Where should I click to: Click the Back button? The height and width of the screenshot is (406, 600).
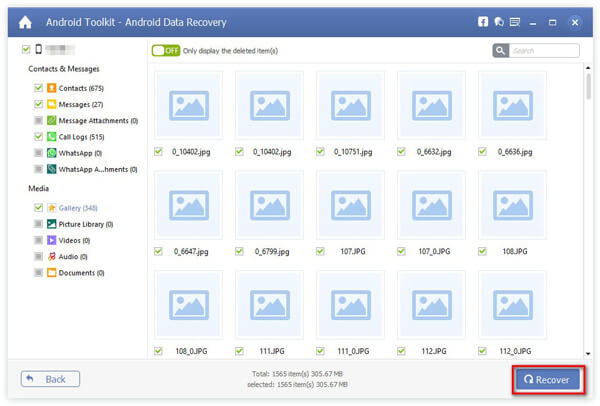tap(50, 380)
